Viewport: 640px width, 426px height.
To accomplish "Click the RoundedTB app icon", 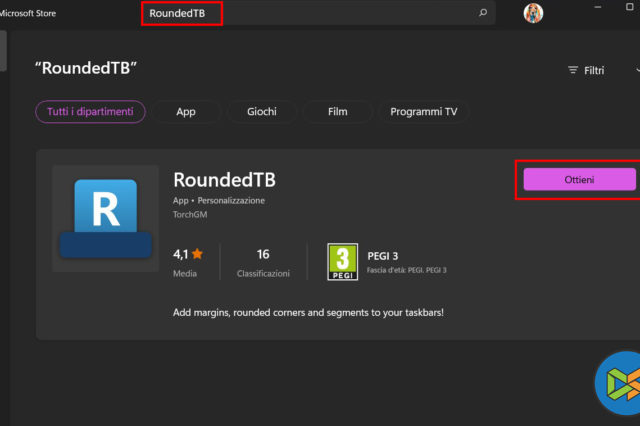I will click(106, 218).
